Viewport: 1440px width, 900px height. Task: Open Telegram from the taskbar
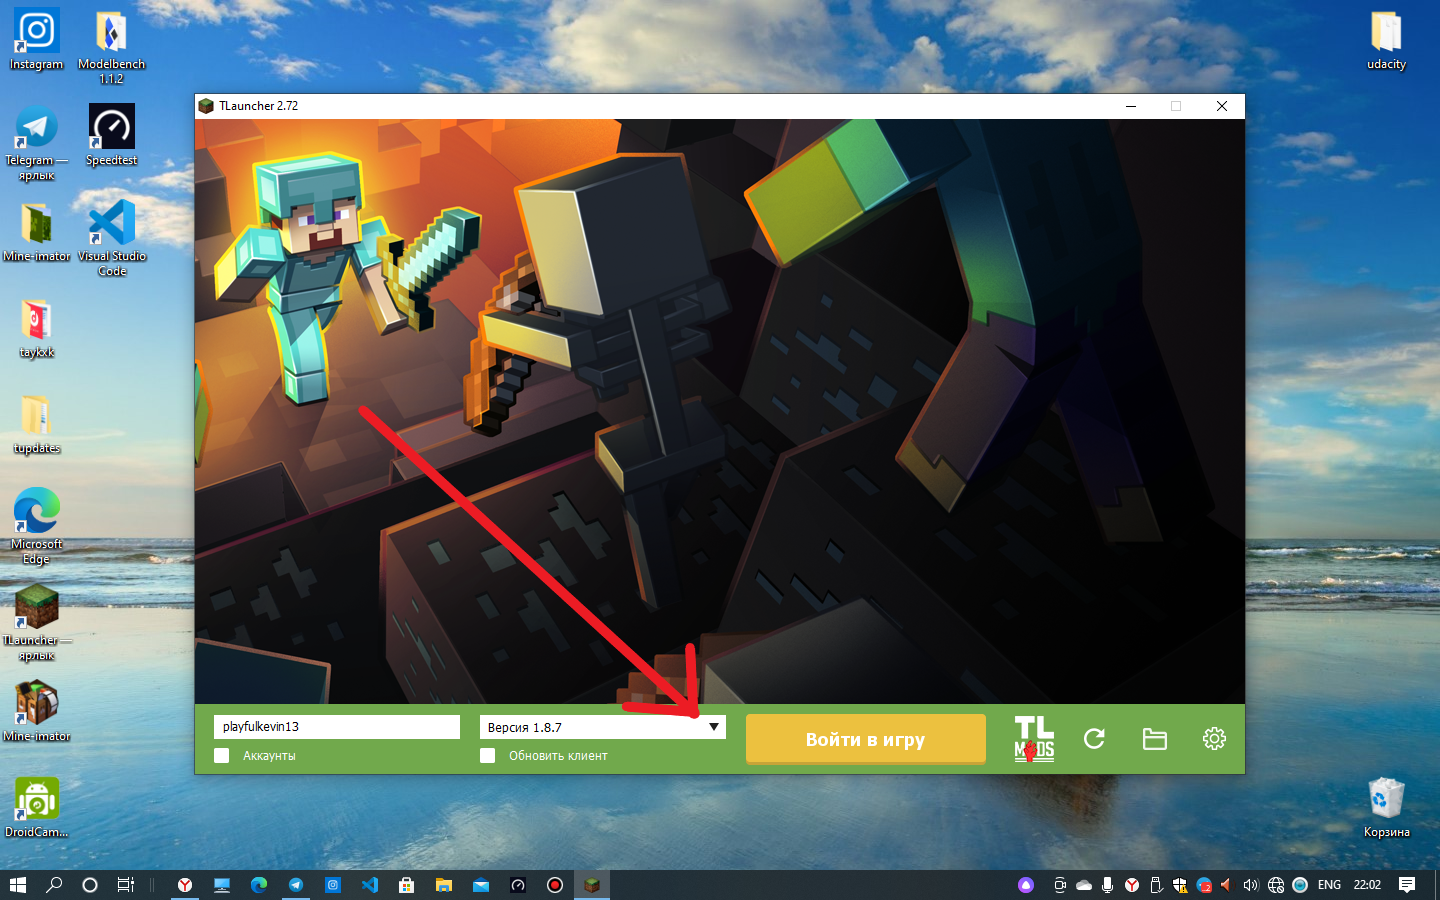click(x=296, y=885)
